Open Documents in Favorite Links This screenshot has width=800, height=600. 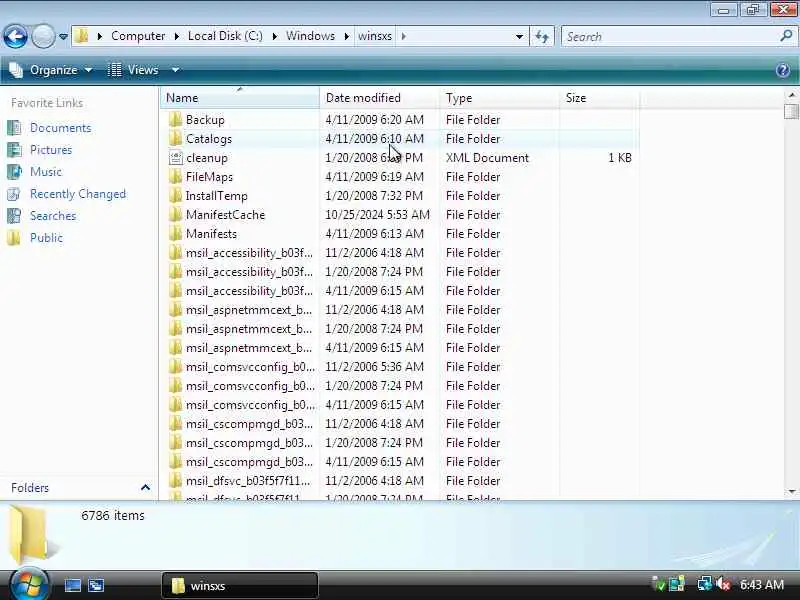[x=60, y=128]
